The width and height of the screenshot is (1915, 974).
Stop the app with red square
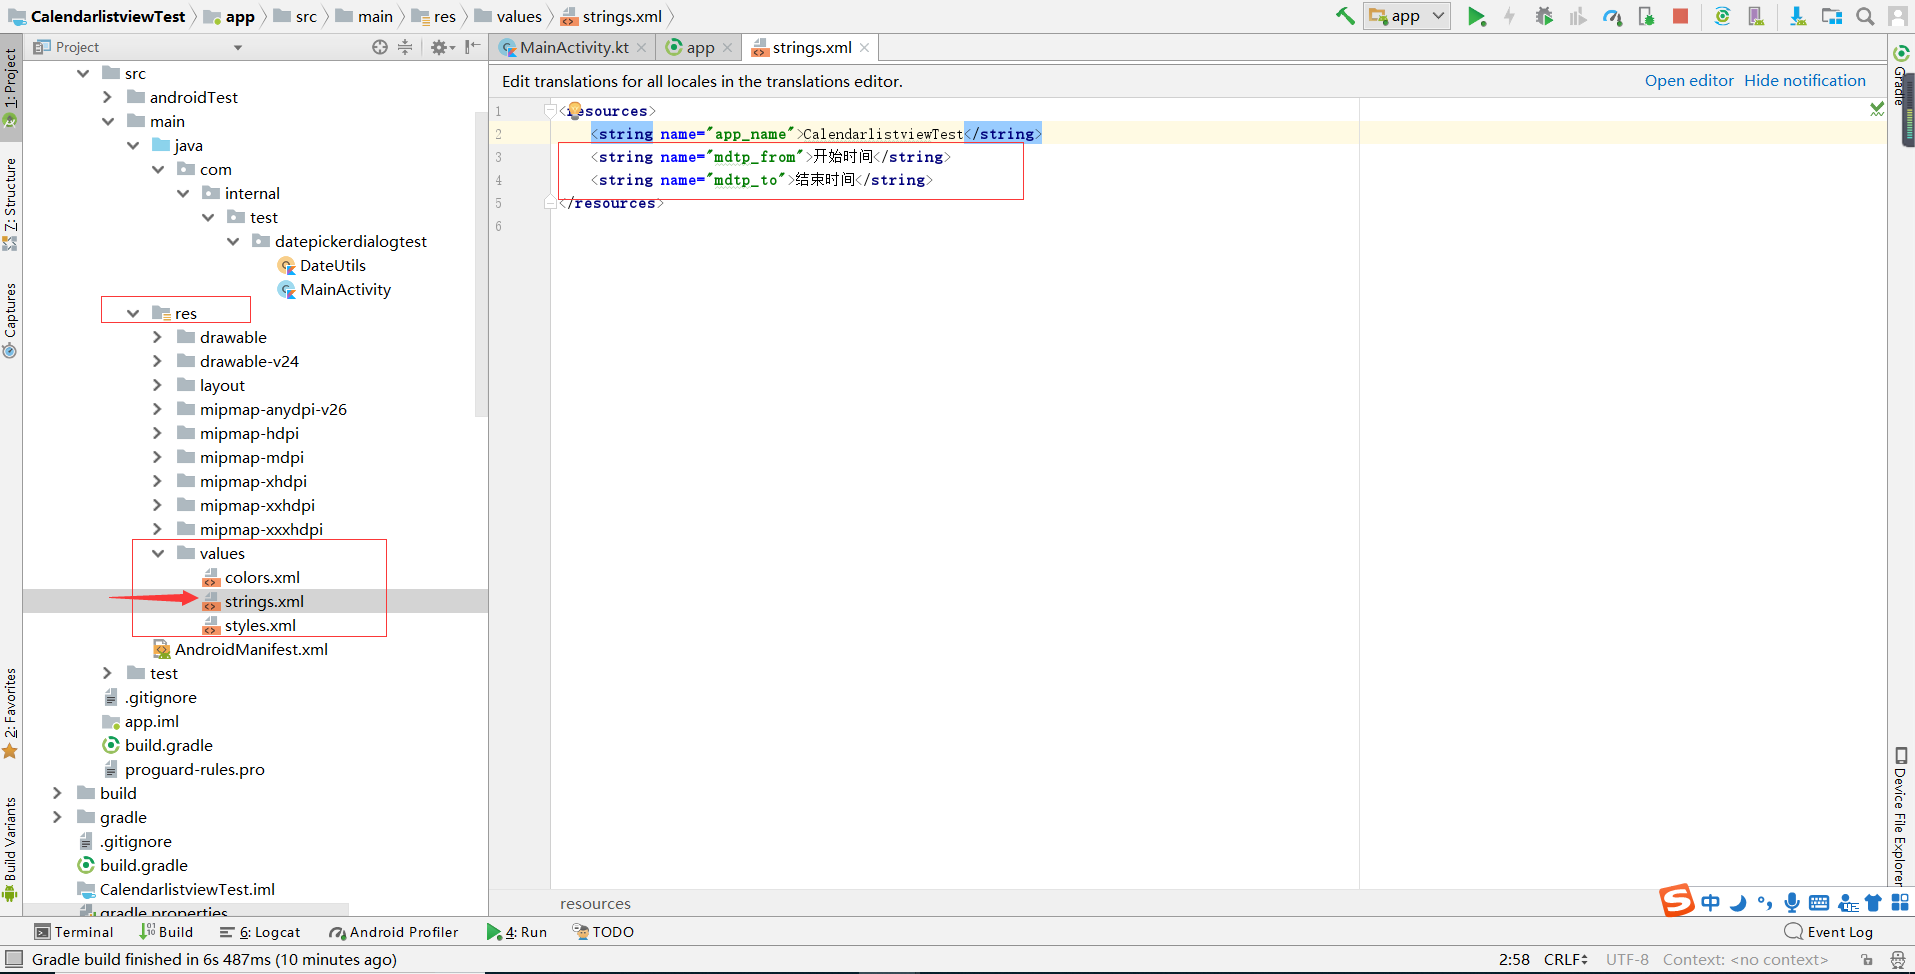pos(1680,16)
